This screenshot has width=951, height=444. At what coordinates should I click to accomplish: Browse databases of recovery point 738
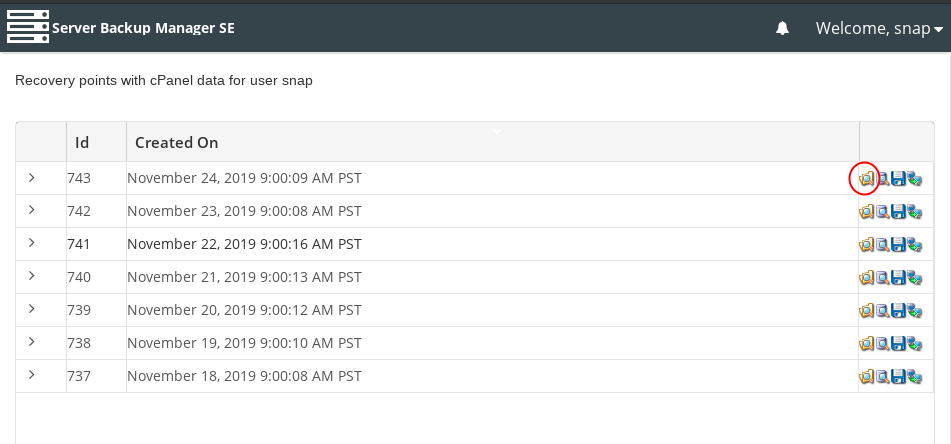coord(883,344)
